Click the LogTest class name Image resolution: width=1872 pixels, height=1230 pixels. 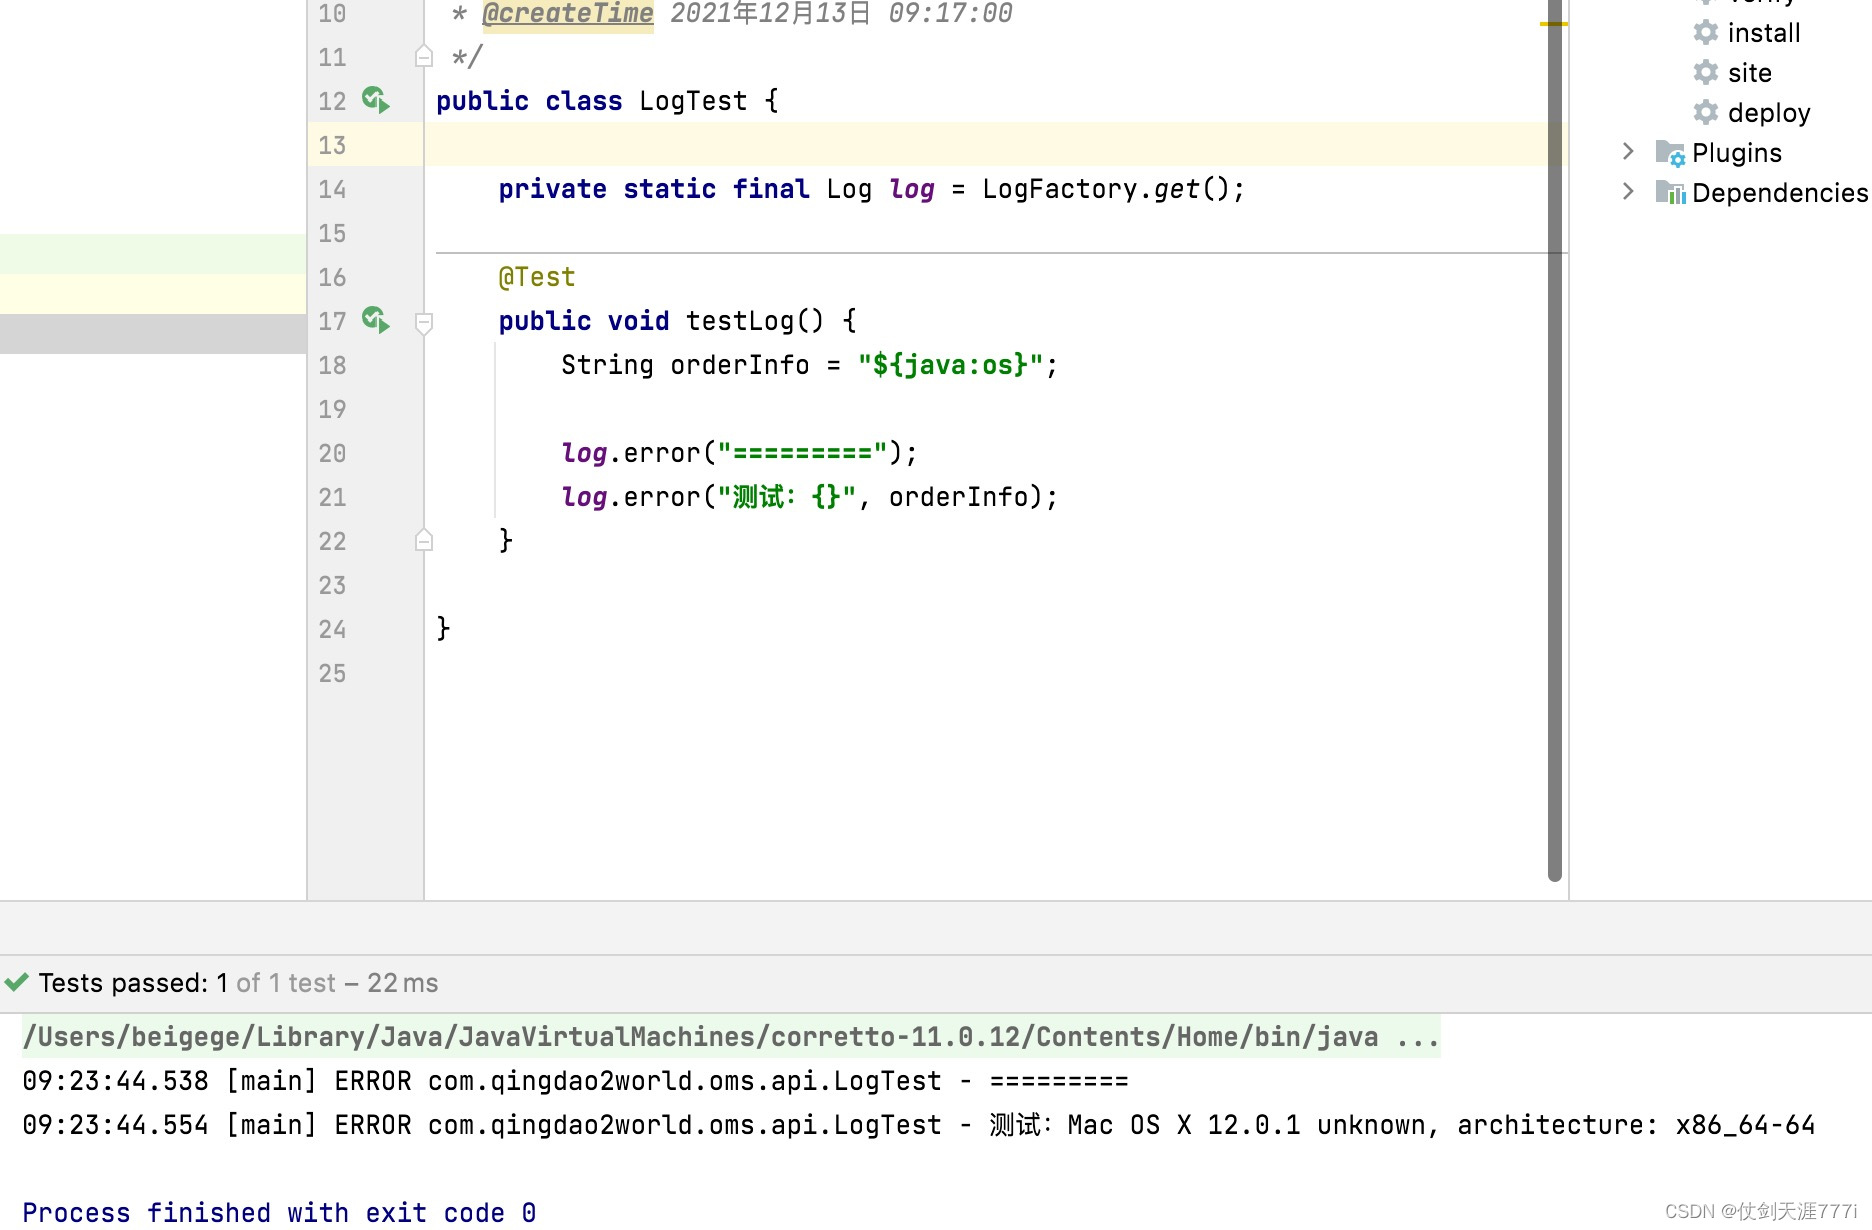[693, 101]
